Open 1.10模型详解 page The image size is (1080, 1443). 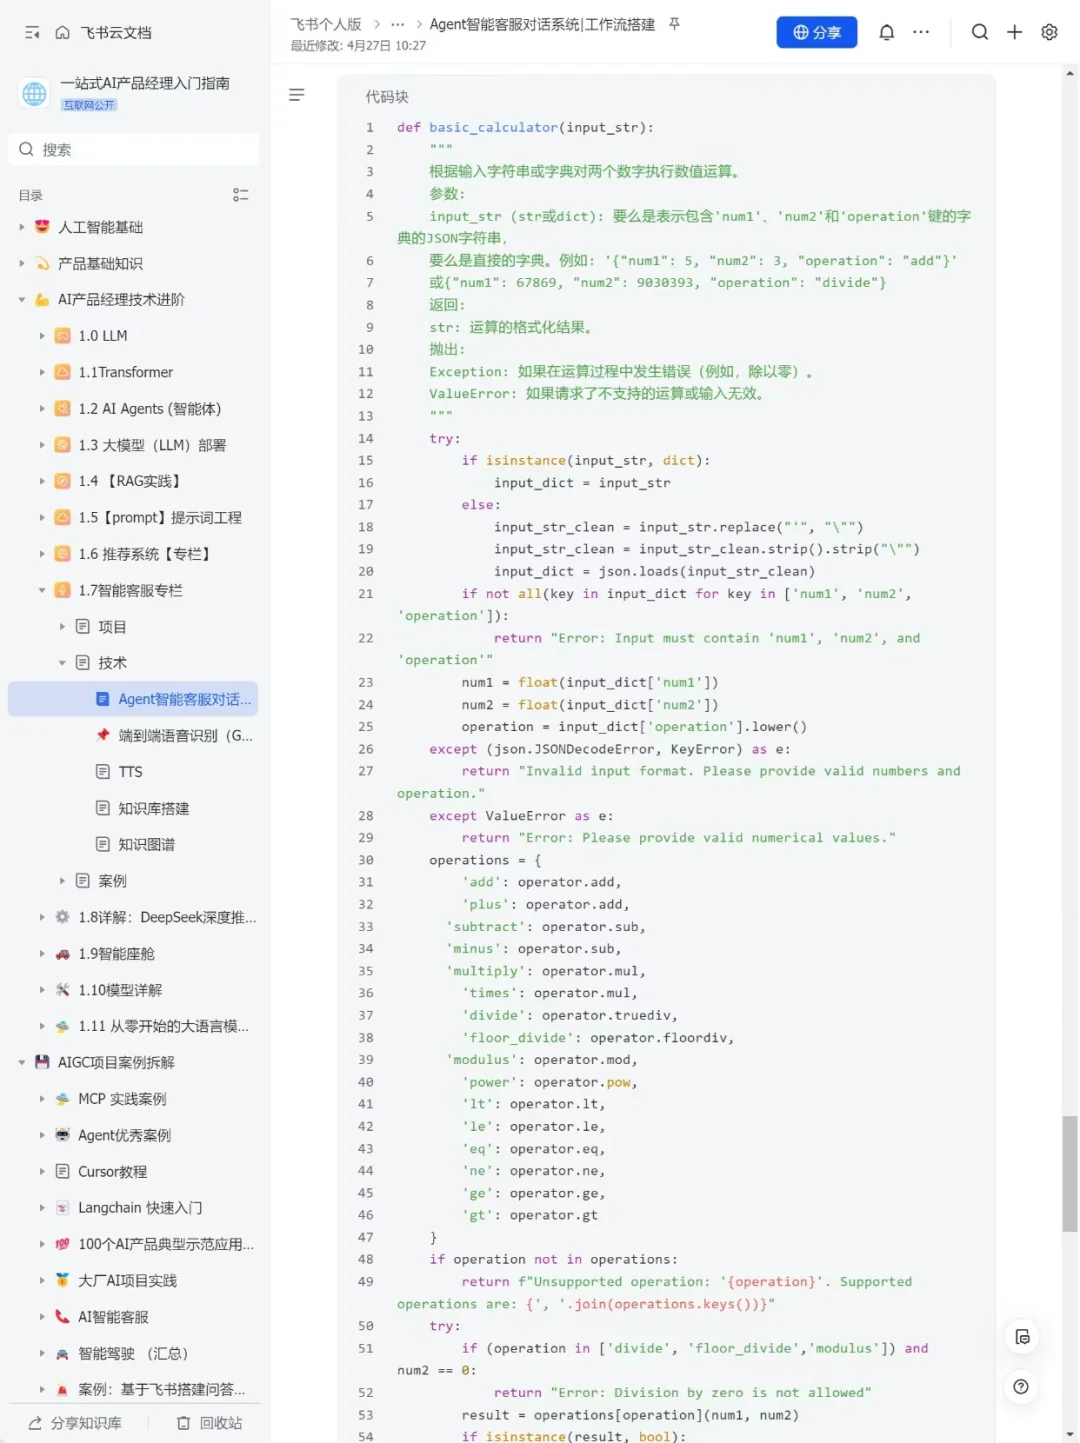(x=120, y=990)
